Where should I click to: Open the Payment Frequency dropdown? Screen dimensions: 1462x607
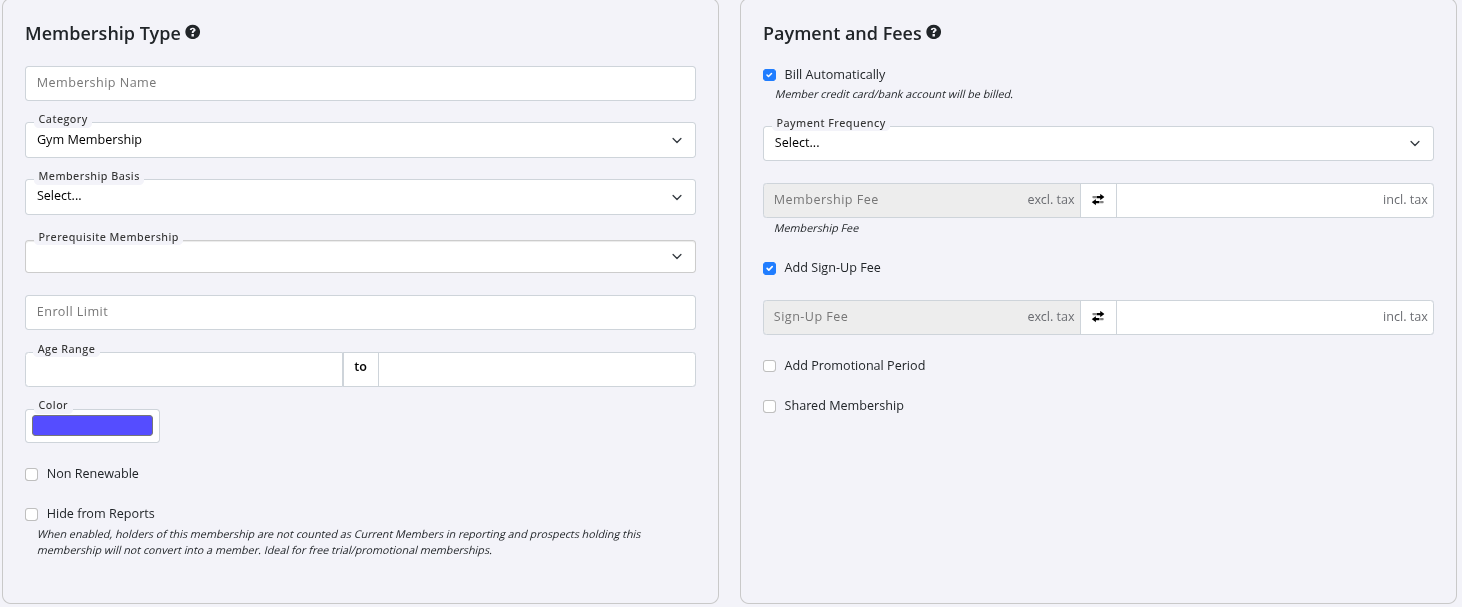tap(1097, 143)
